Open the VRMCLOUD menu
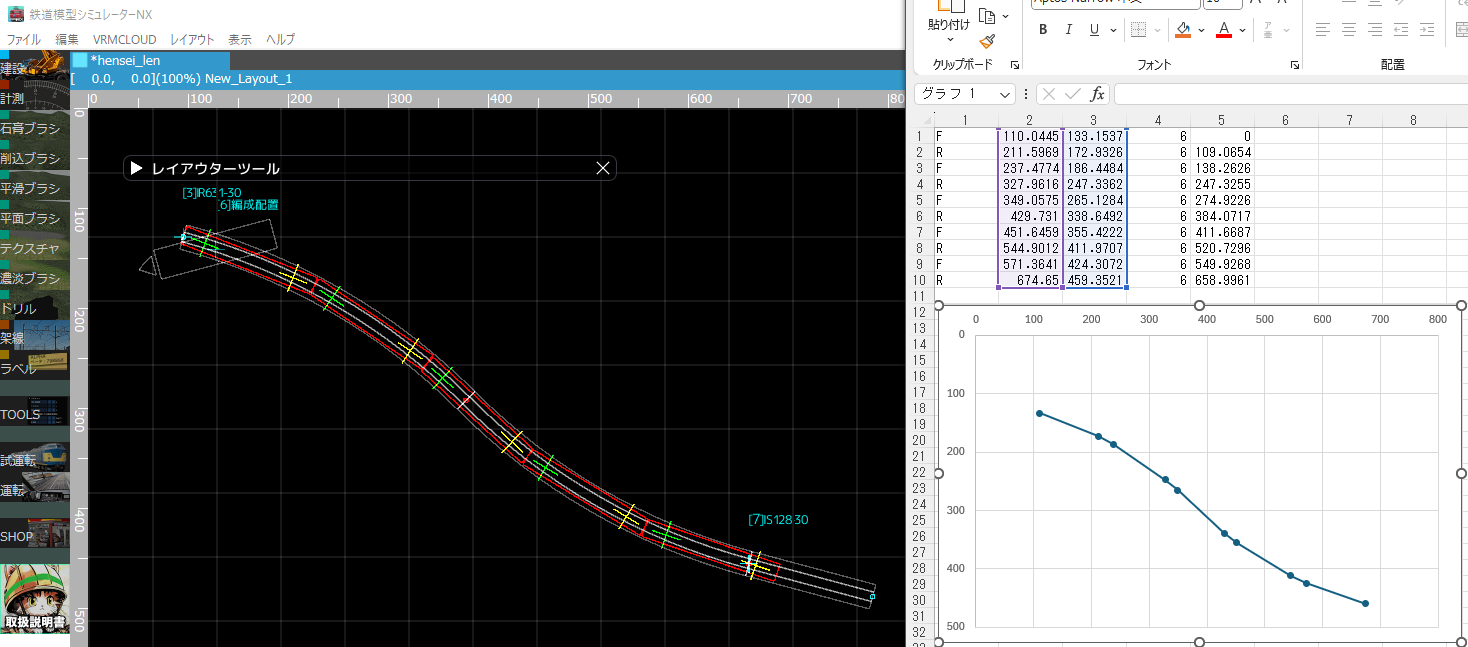 pos(125,40)
